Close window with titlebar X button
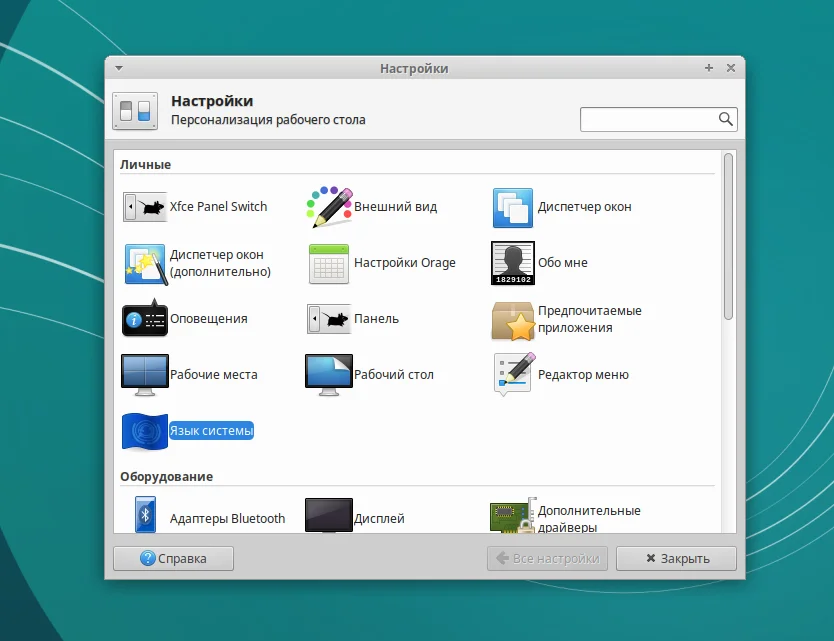 coord(731,68)
